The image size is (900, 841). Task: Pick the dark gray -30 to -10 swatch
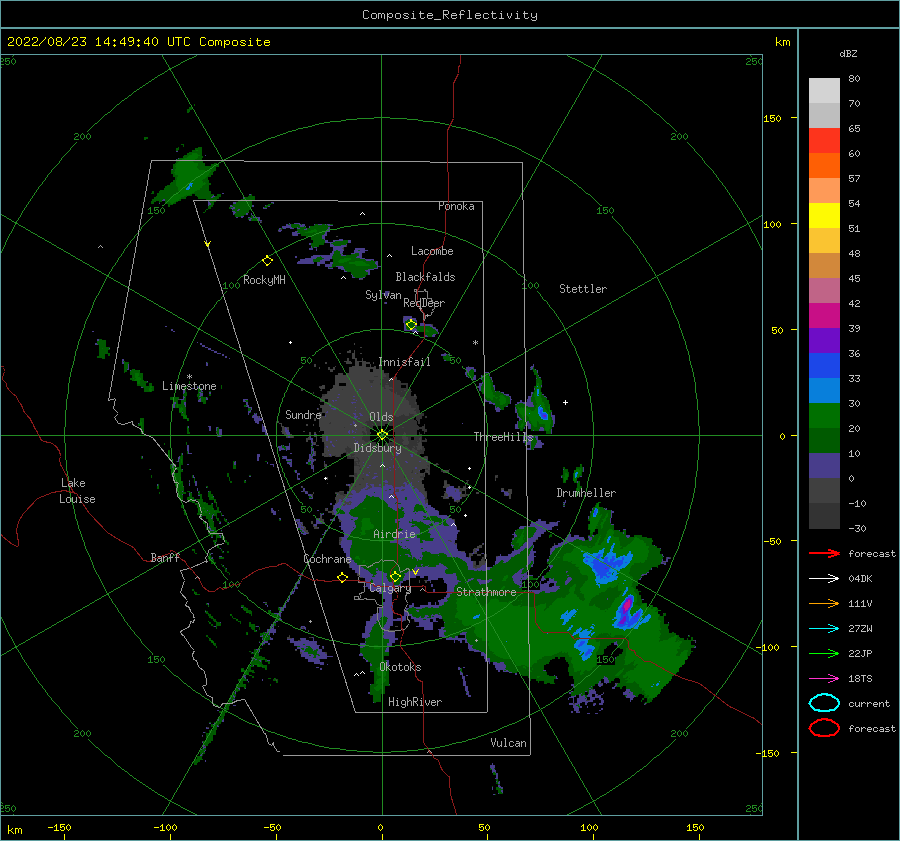824,516
